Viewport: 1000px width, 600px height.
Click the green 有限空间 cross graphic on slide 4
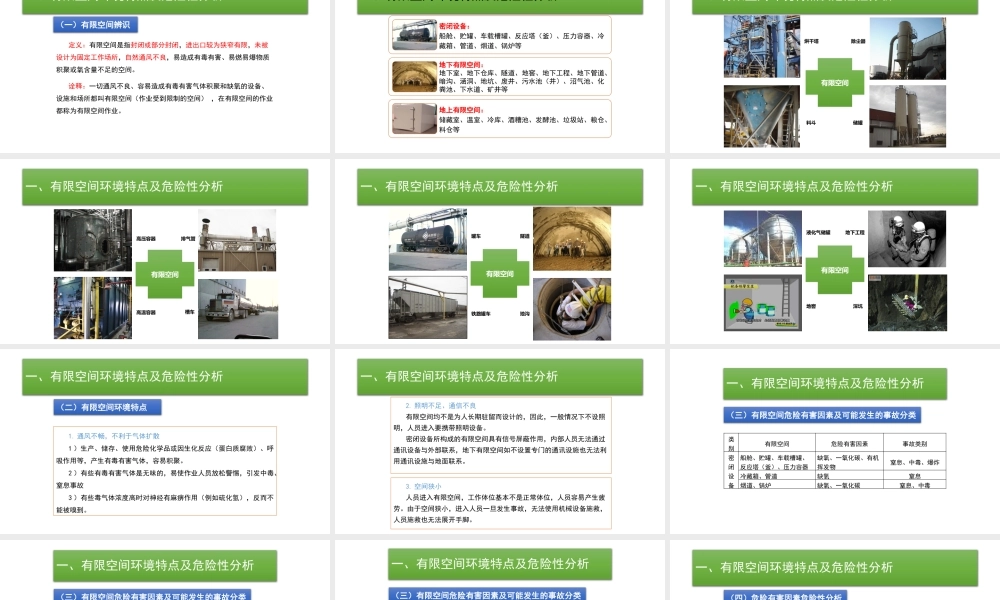pyautogui.click(x=165, y=274)
